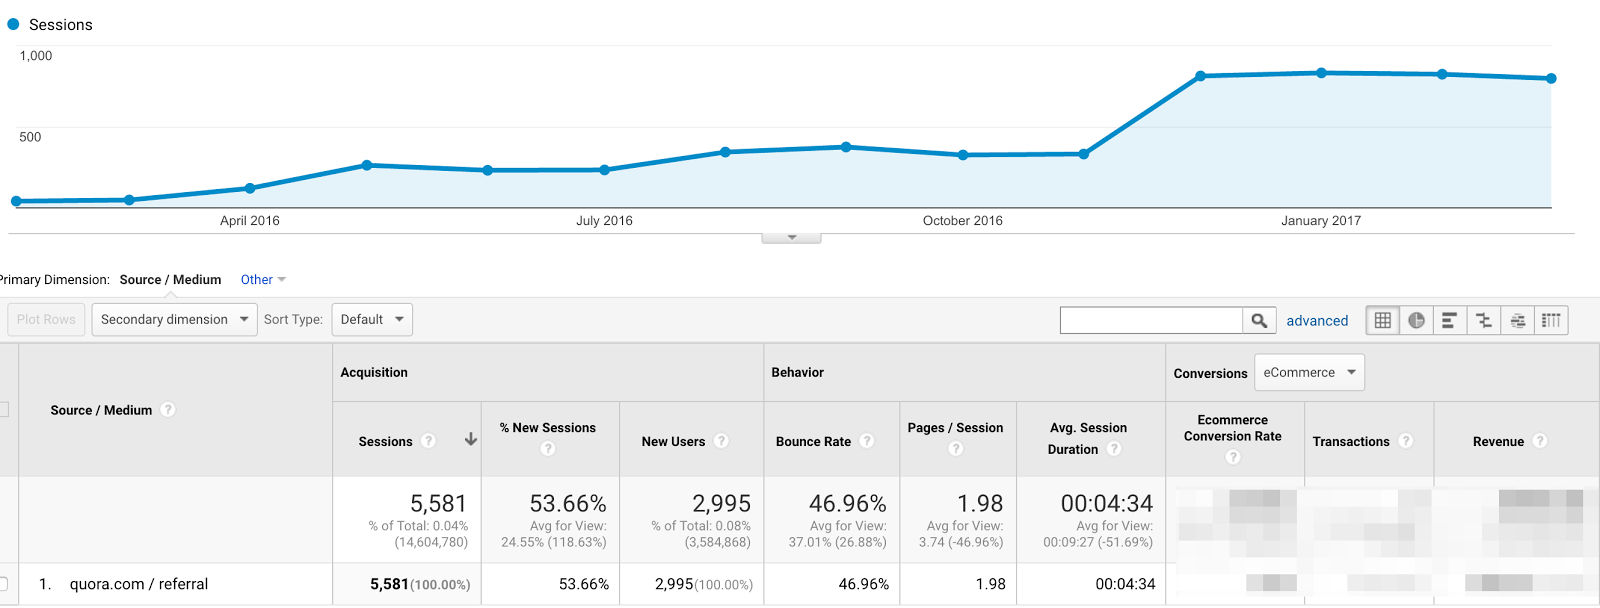
Task: Open help icon under Pages / Session
Action: click(x=955, y=448)
